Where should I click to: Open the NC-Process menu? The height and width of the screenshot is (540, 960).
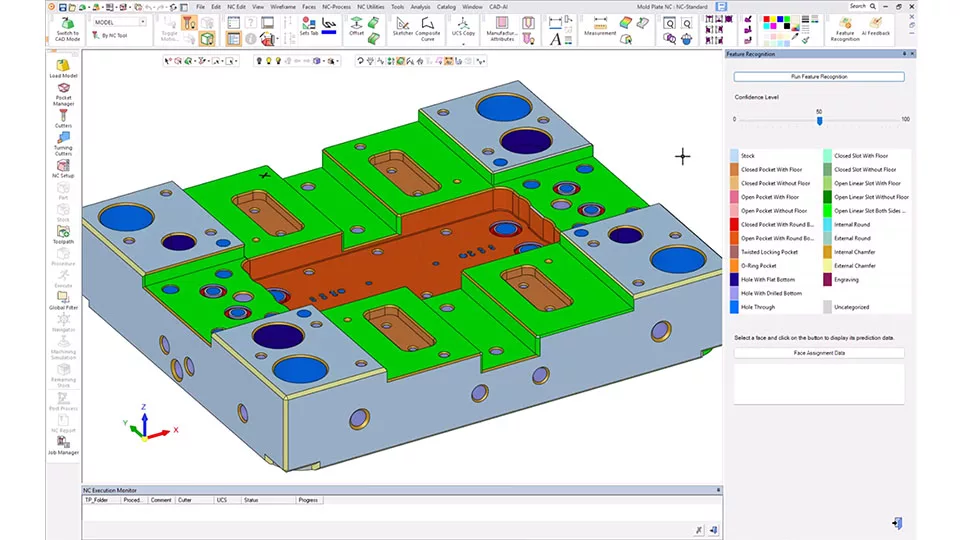click(334, 6)
